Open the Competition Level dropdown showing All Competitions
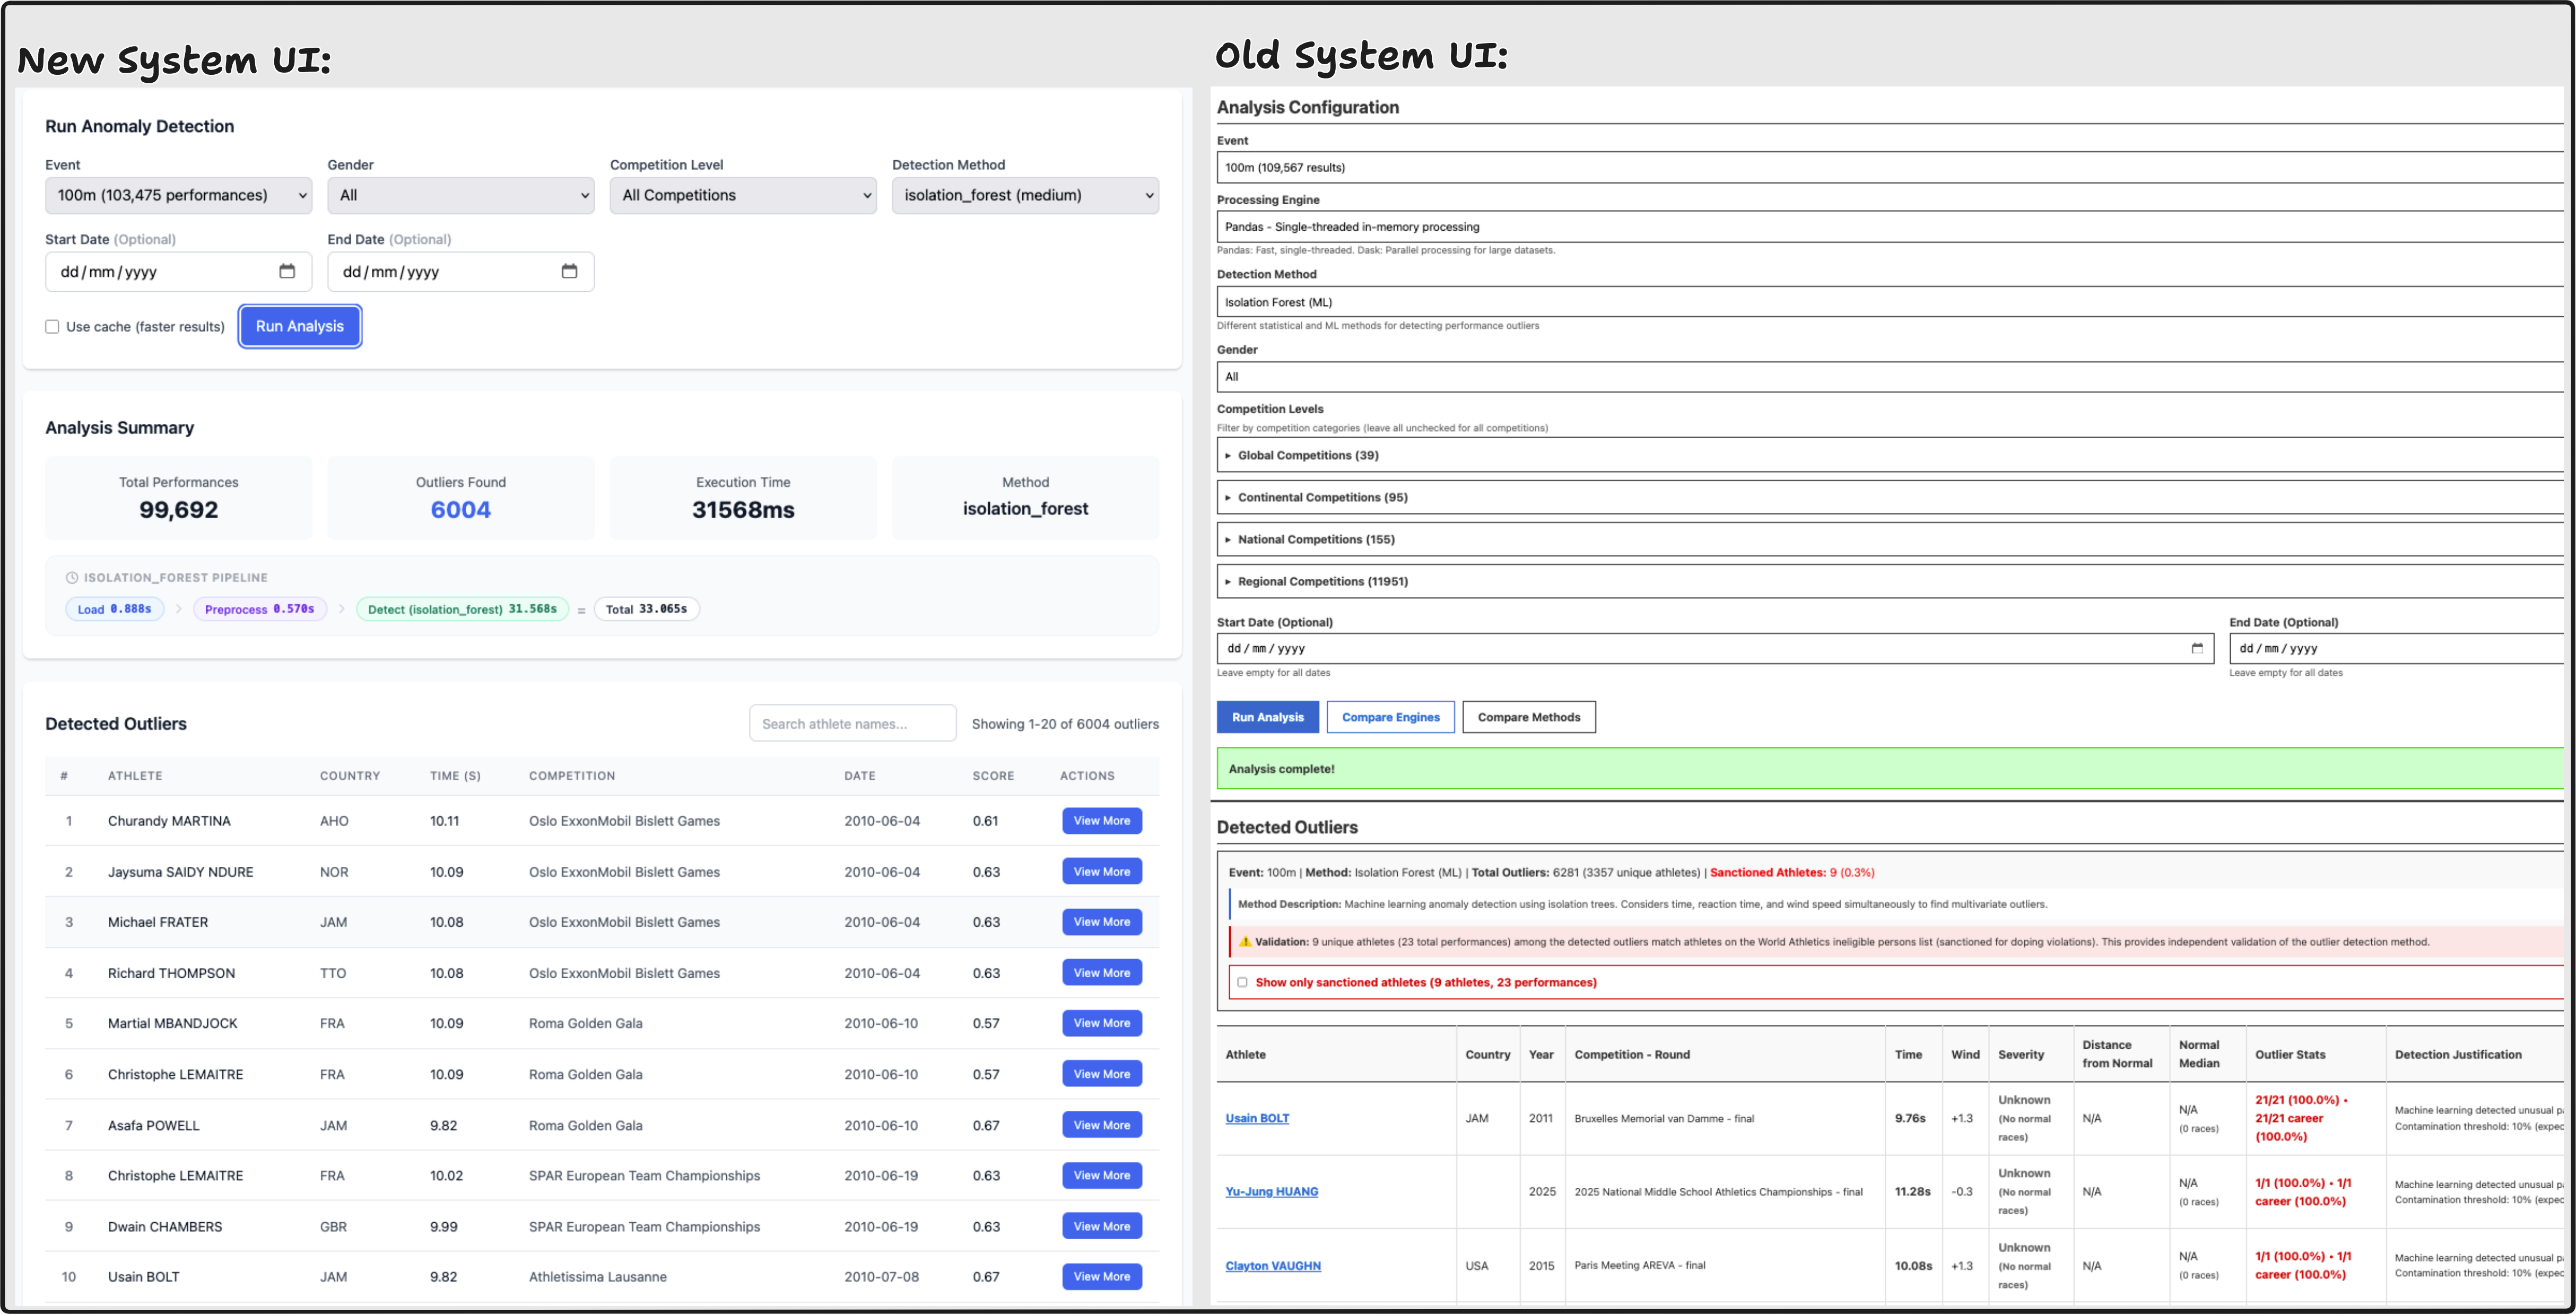This screenshot has width=2576, height=1314. [x=743, y=195]
